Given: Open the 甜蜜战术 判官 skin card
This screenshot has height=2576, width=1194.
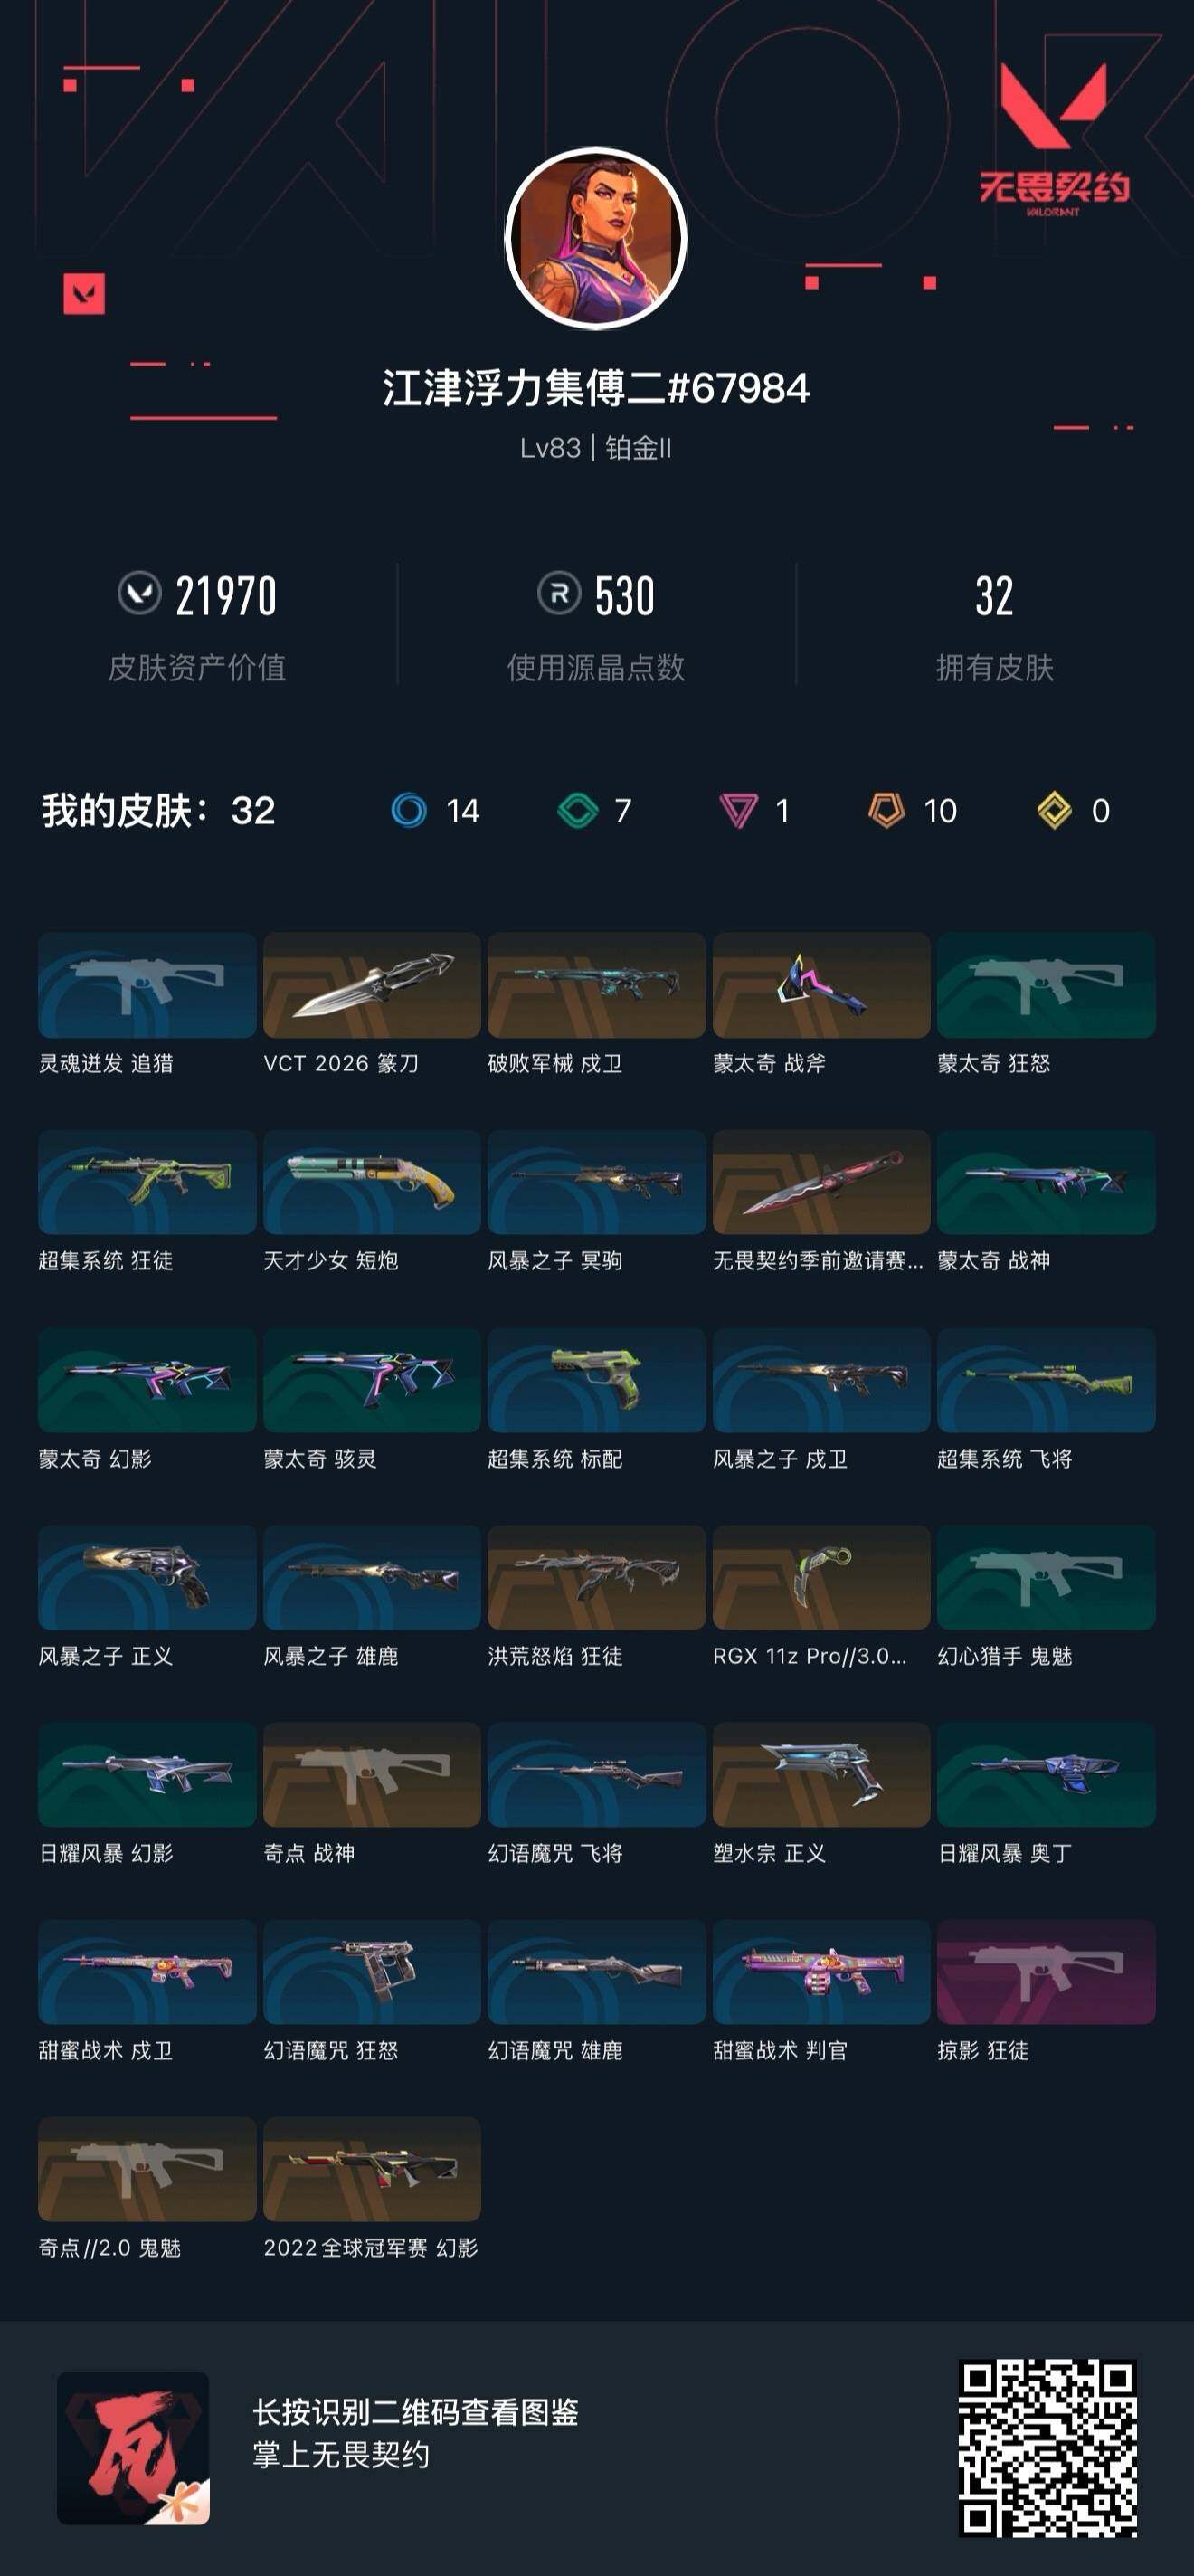Looking at the screenshot, I should [x=821, y=1971].
